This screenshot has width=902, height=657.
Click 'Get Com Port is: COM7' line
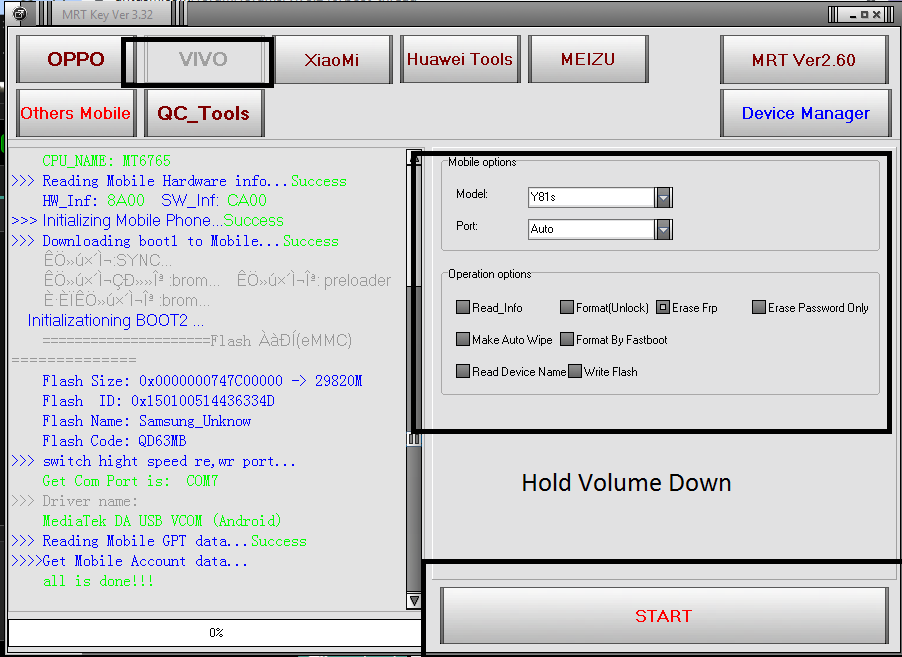[x=130, y=481]
